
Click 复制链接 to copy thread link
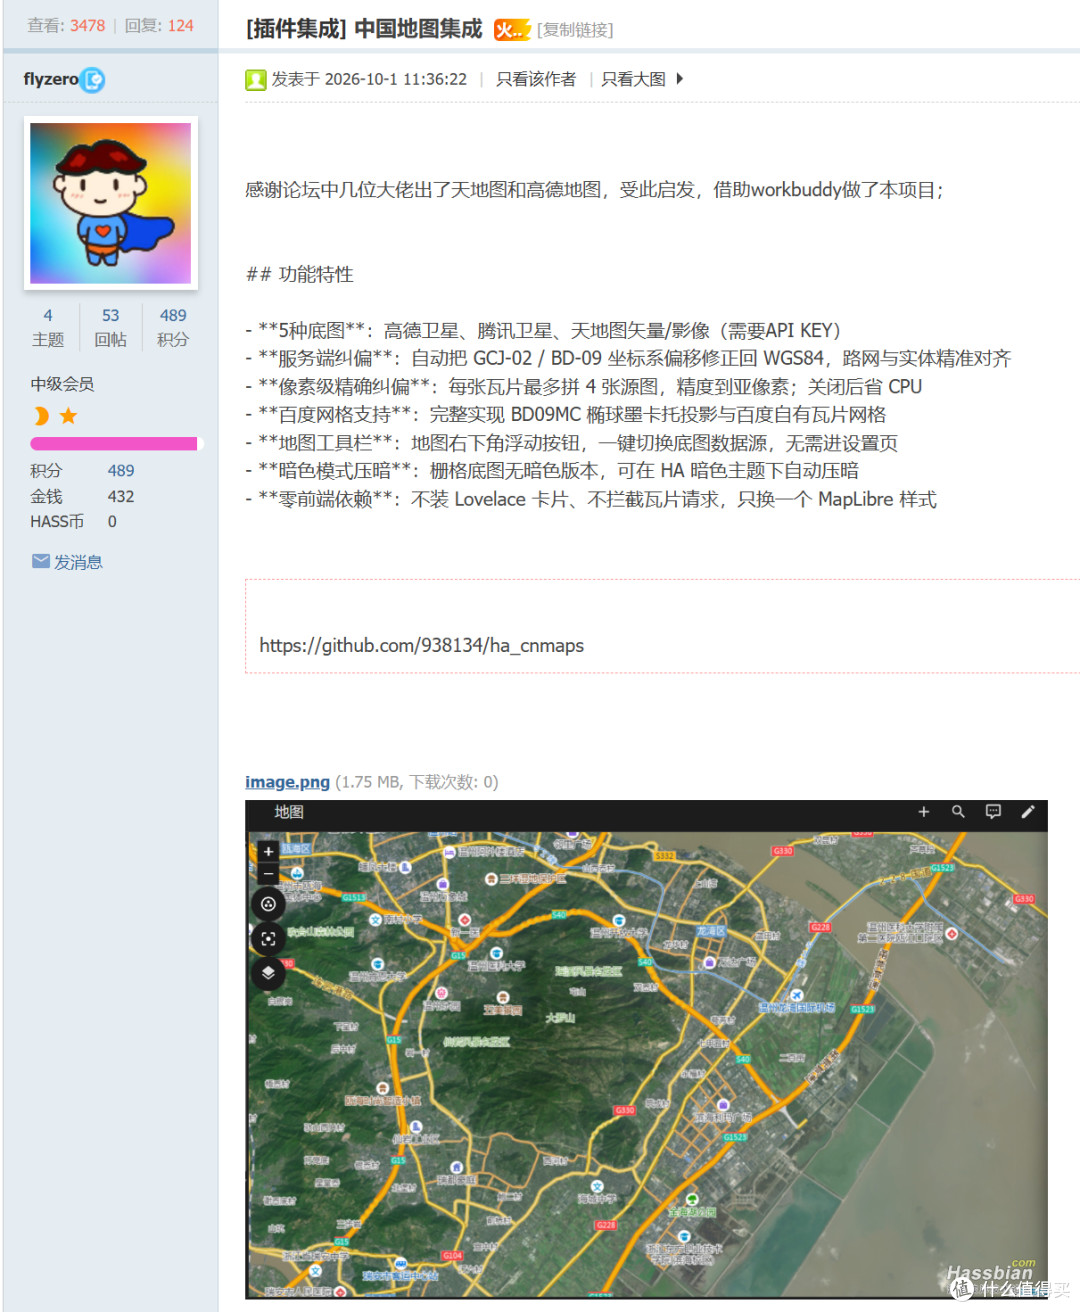[x=575, y=30]
